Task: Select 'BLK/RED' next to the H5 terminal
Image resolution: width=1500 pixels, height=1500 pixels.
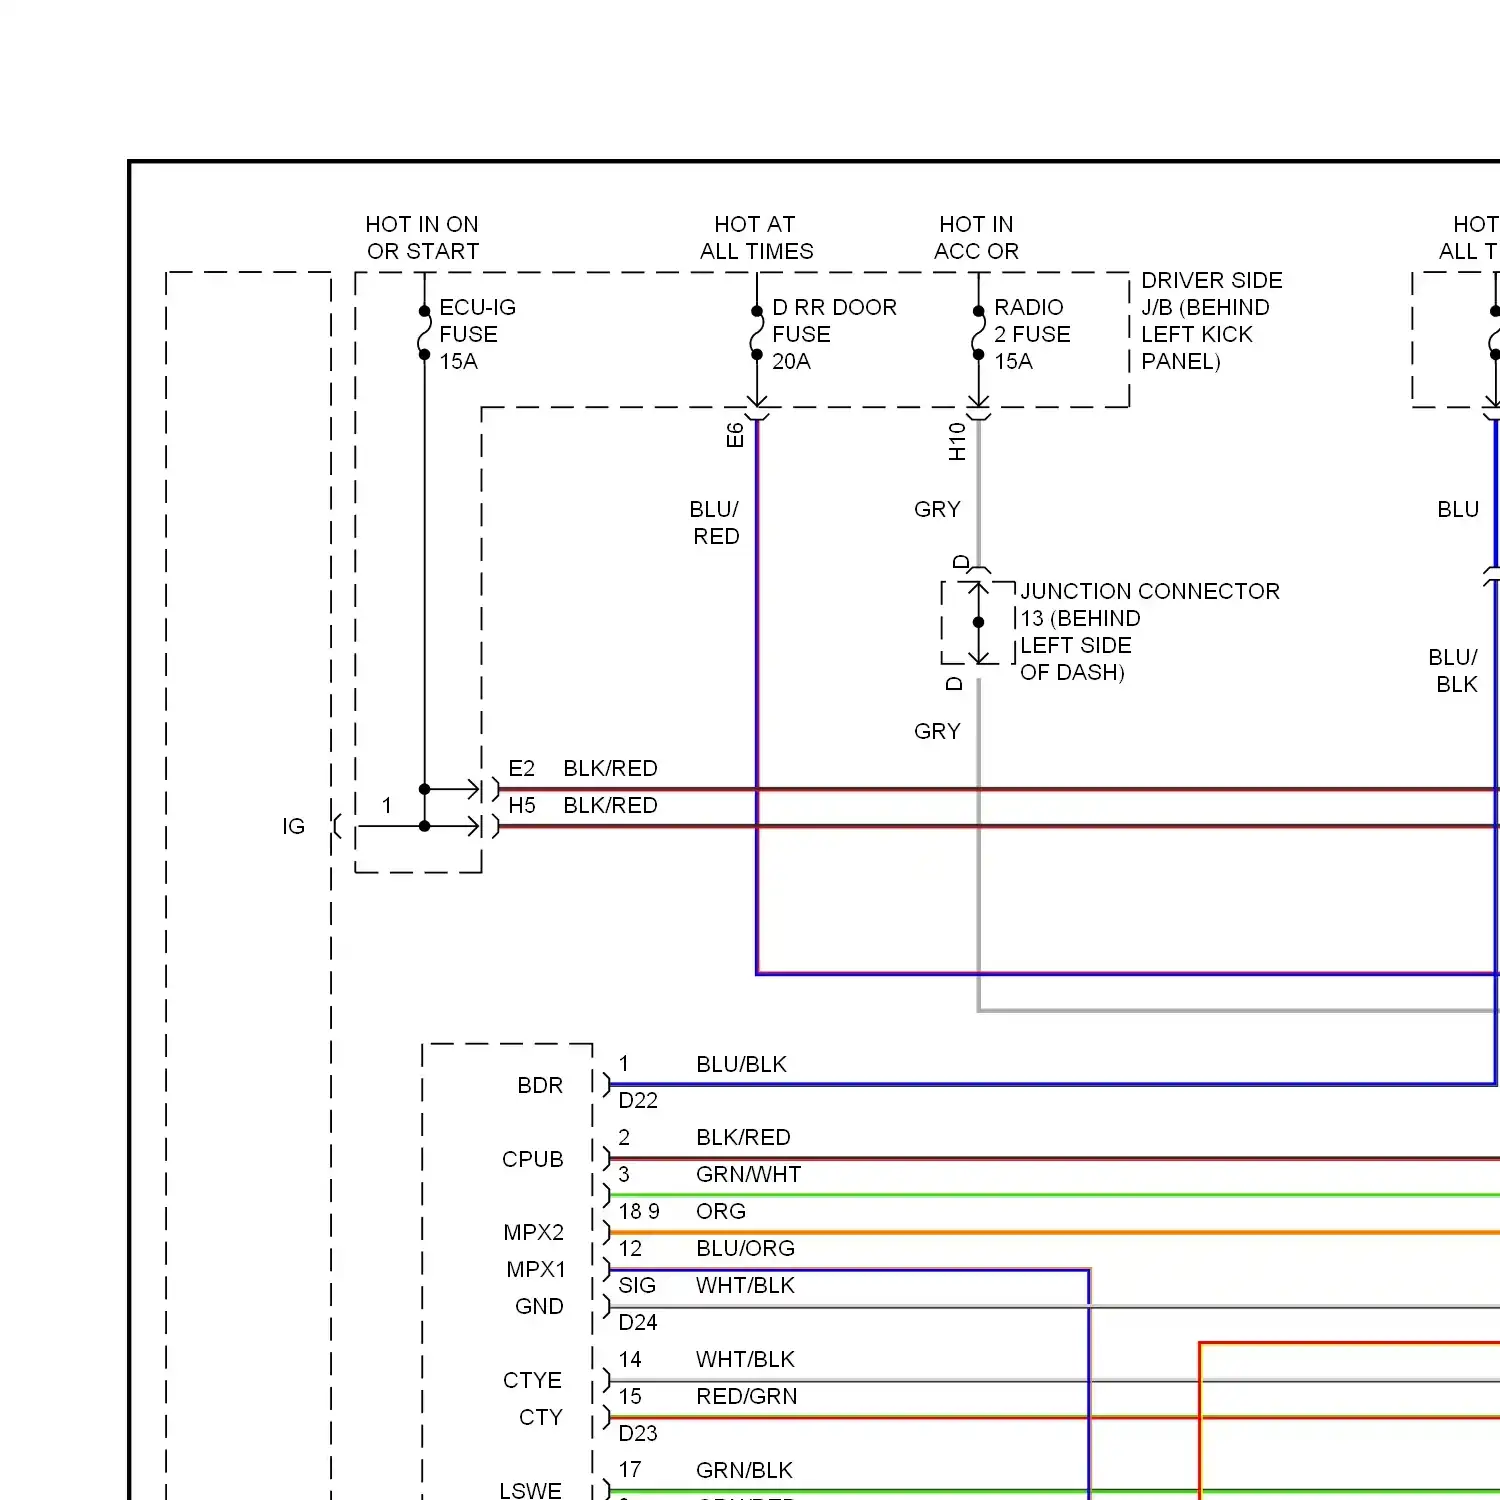Action: coord(610,806)
